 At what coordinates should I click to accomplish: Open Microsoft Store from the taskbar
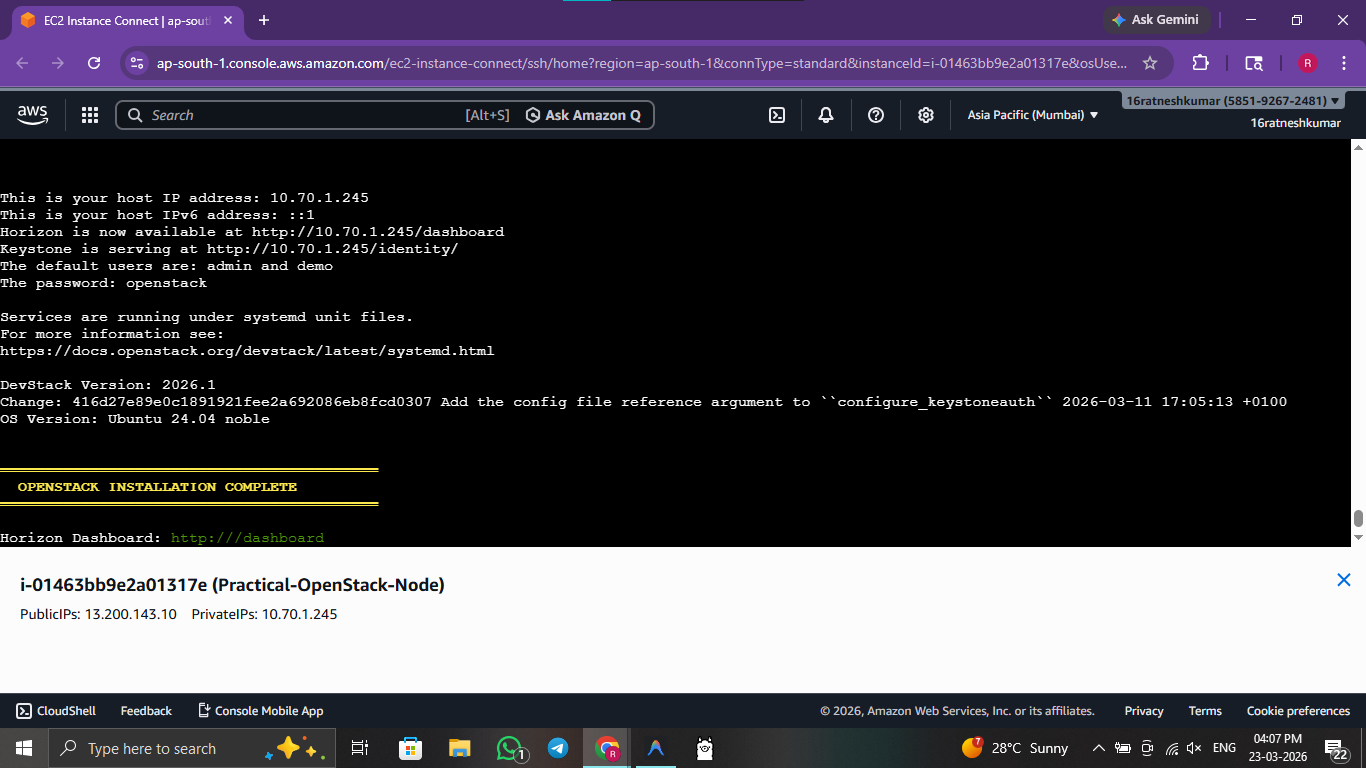pos(410,748)
